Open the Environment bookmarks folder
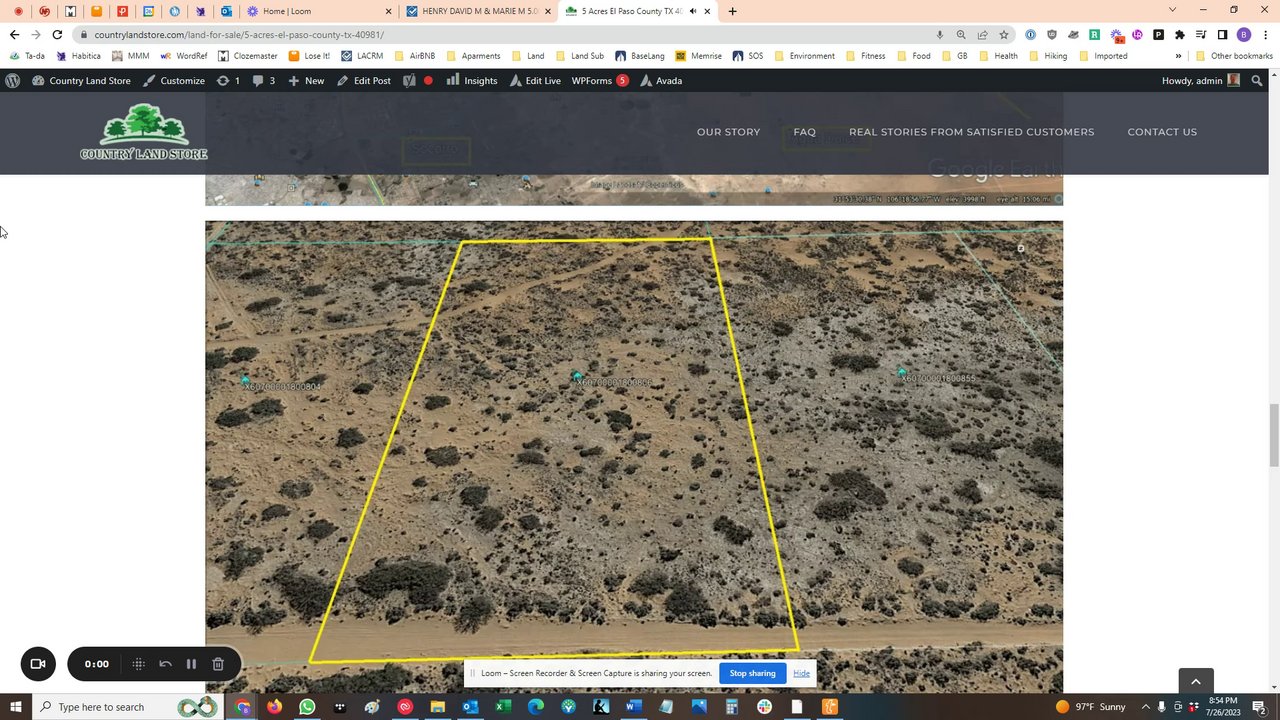This screenshot has width=1280, height=720. (x=804, y=56)
